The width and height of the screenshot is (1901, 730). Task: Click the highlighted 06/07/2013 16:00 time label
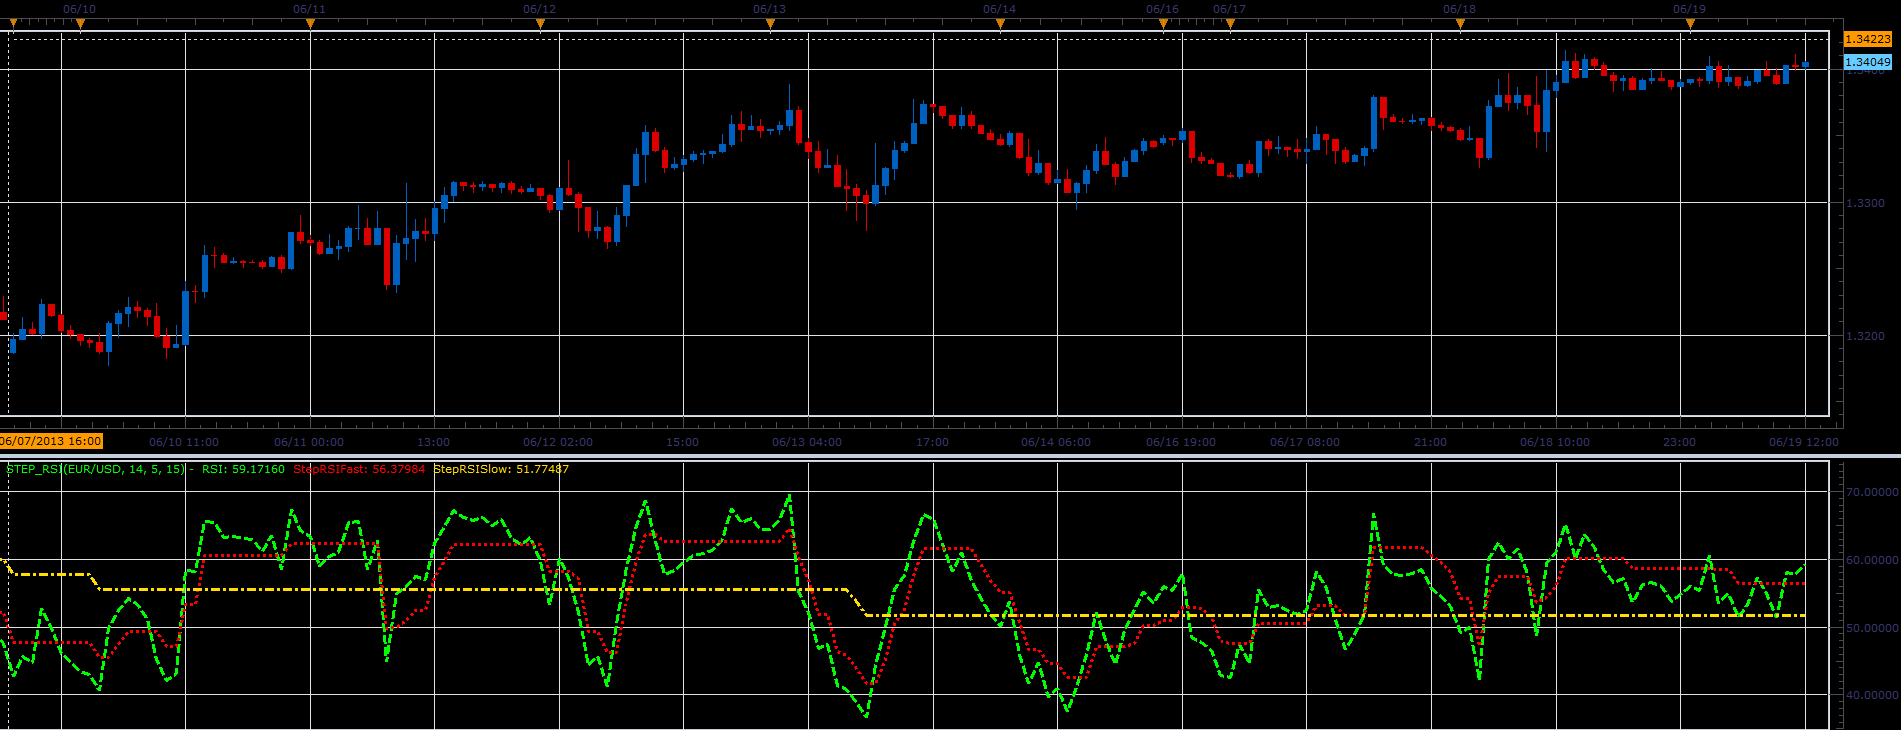coord(51,441)
